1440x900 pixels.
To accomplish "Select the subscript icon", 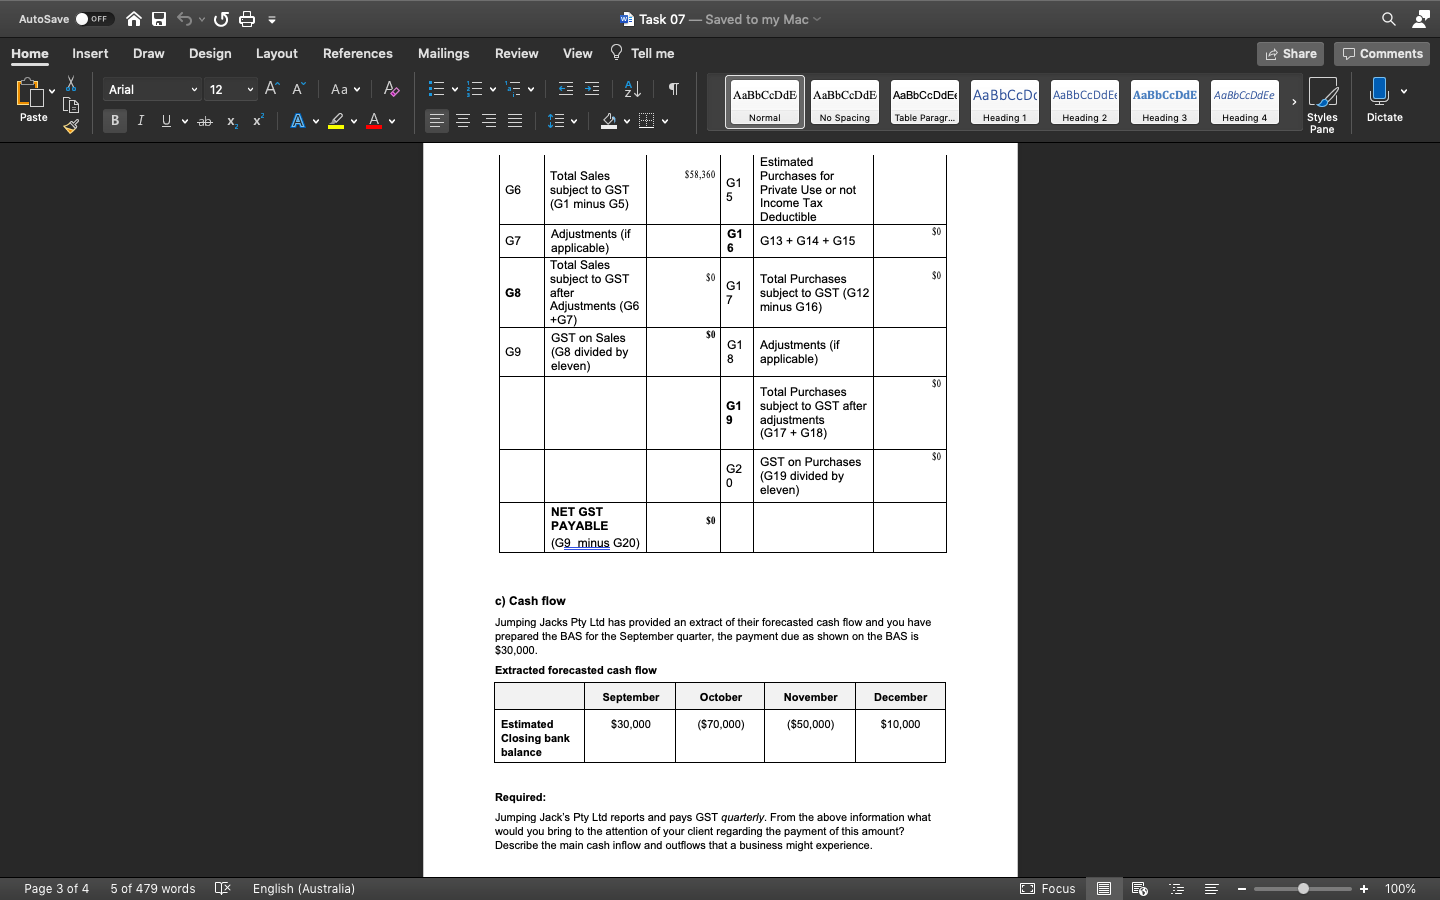I will 231,121.
